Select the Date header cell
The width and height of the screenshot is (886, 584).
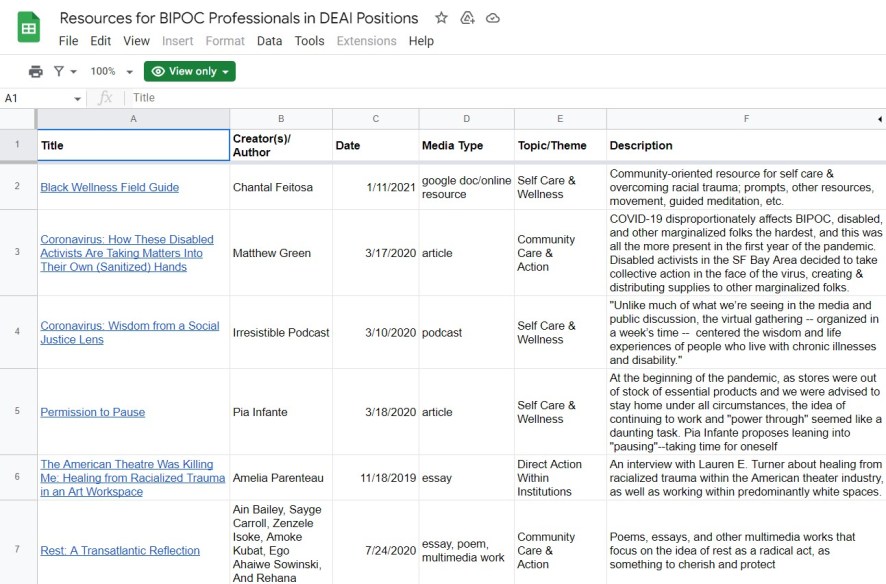[376, 145]
